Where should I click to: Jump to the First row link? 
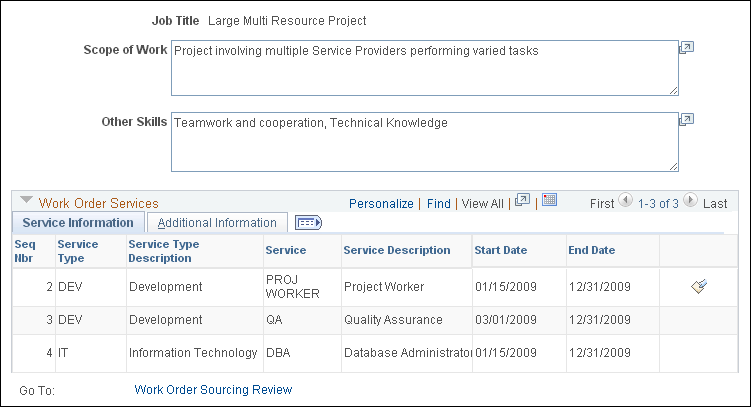(x=602, y=203)
